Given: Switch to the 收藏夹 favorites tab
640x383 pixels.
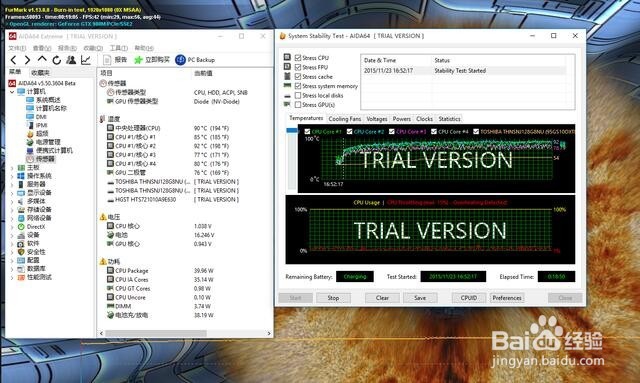Looking at the screenshot, I should pos(40,73).
